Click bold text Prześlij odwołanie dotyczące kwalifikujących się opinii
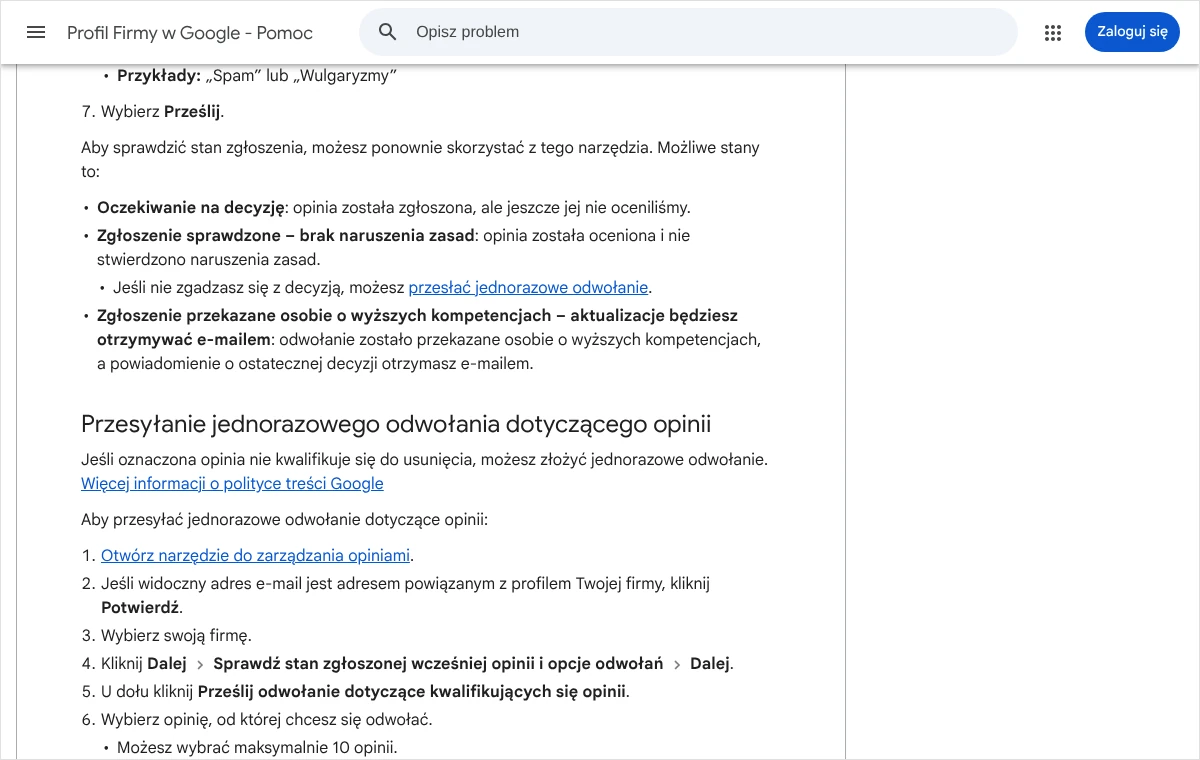This screenshot has height=760, width=1200. 412,692
